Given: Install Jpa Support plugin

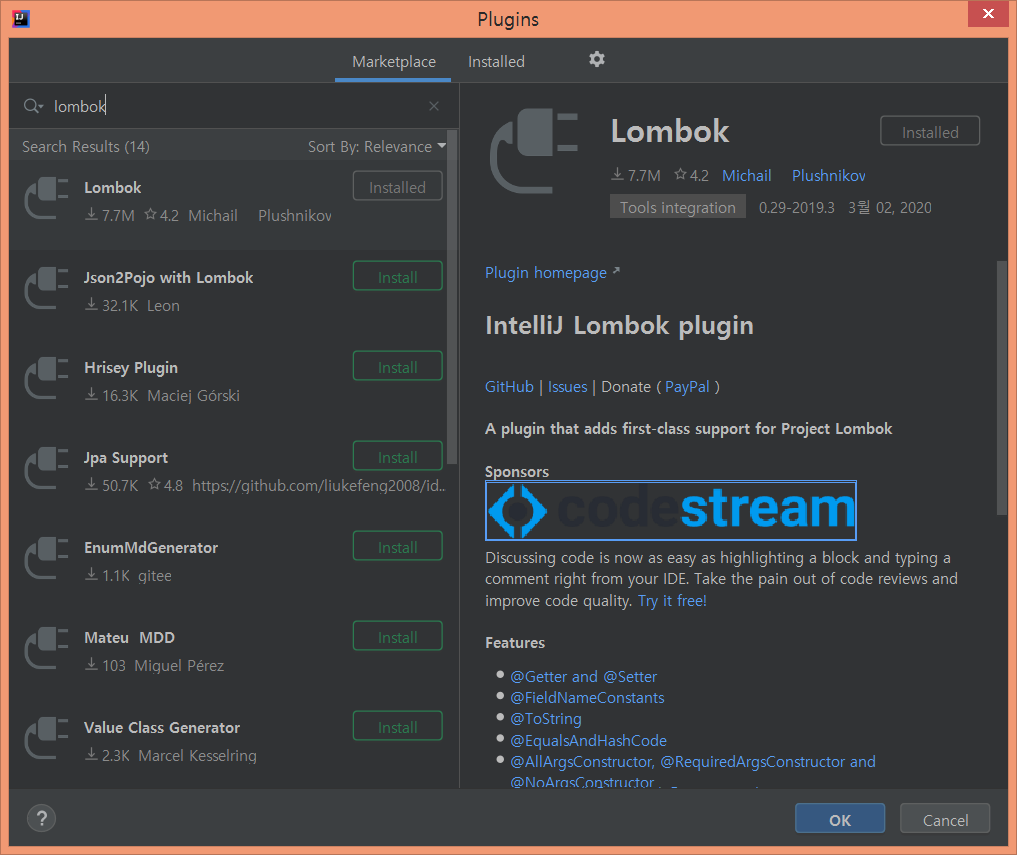Looking at the screenshot, I should pyautogui.click(x=398, y=457).
